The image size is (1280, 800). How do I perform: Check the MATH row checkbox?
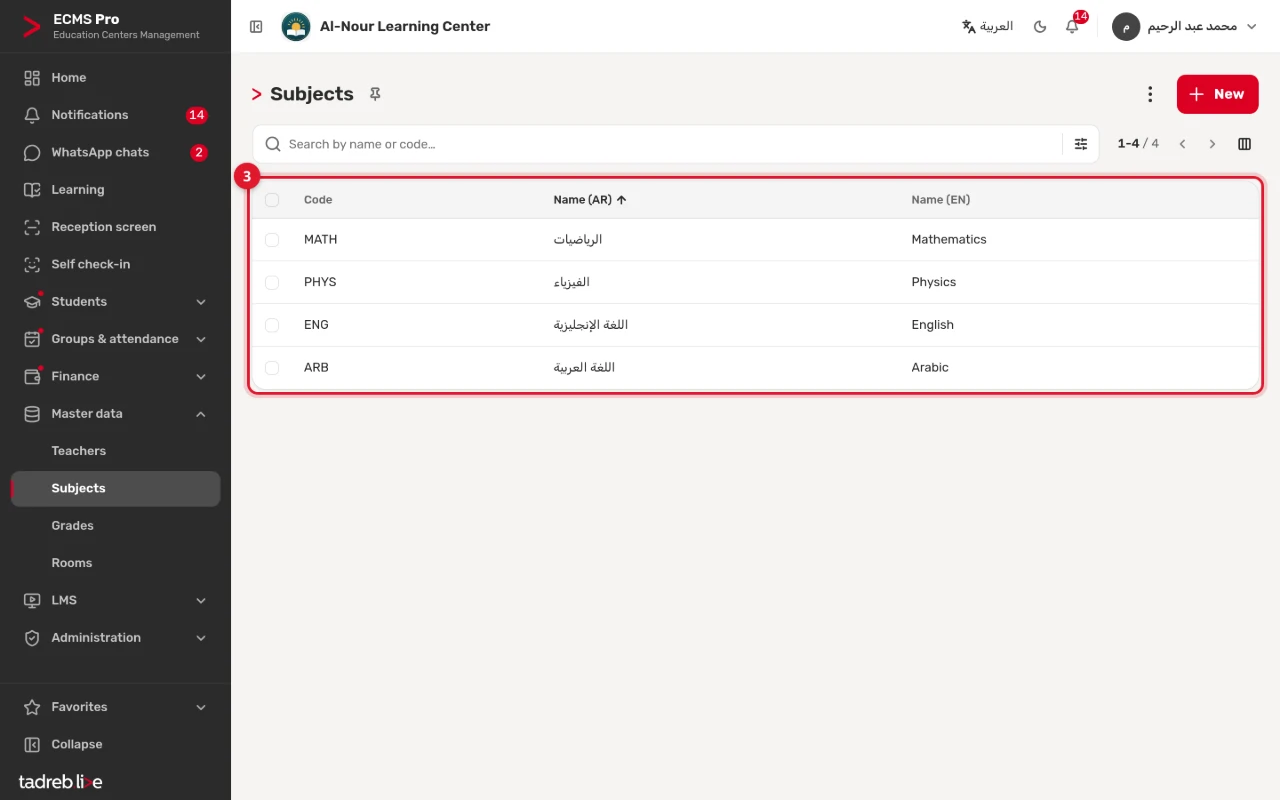pos(272,240)
